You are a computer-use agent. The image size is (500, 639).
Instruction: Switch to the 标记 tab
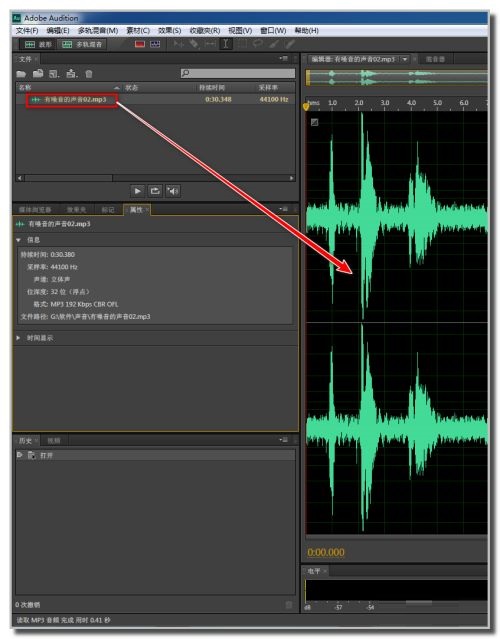pyautogui.click(x=108, y=210)
